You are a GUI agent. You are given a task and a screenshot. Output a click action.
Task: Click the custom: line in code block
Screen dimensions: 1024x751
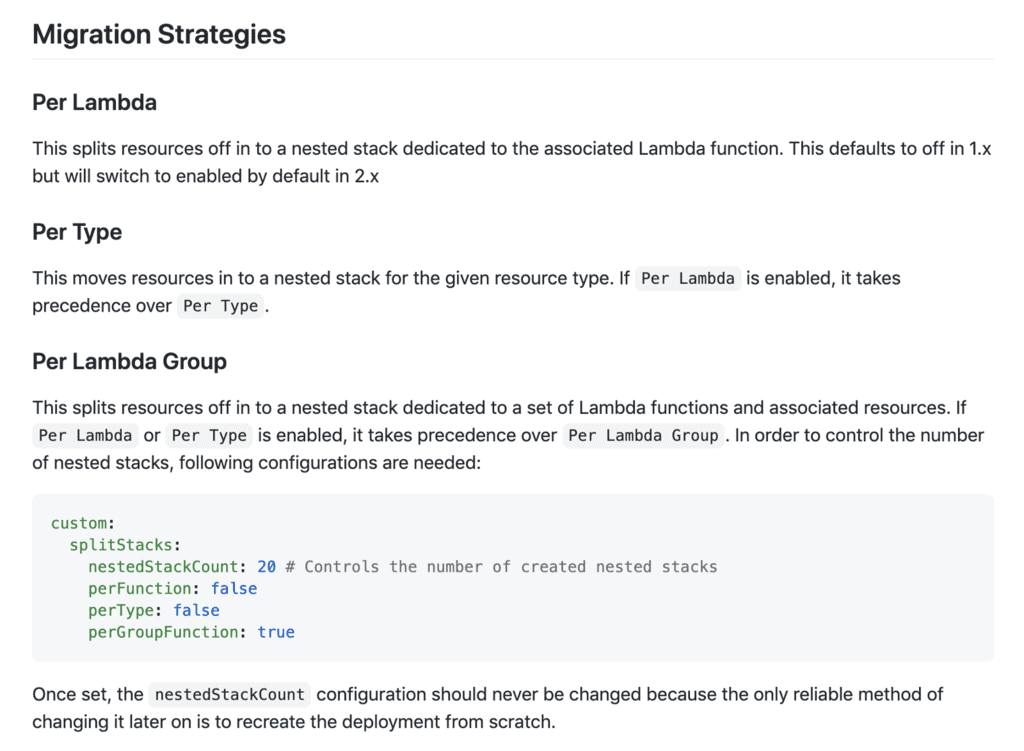82,523
